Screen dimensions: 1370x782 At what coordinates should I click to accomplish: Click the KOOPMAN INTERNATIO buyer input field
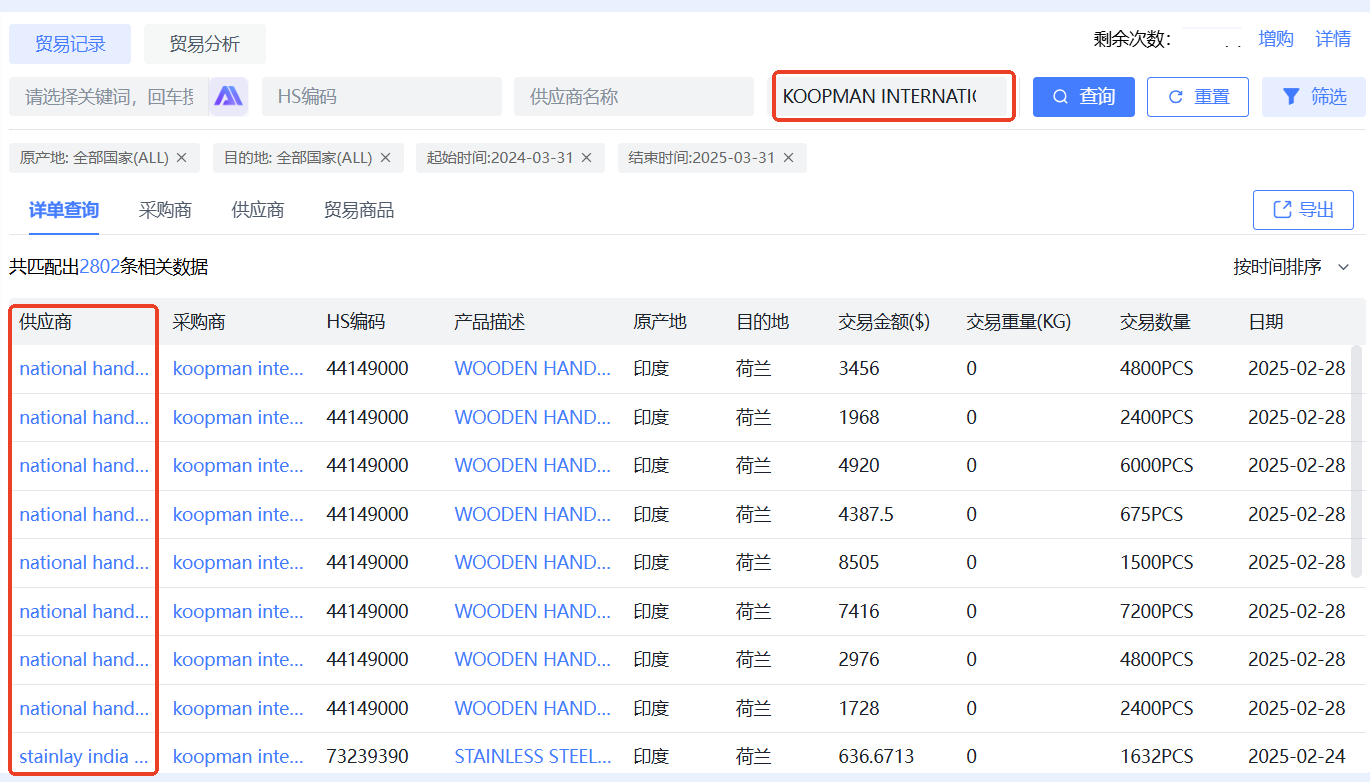(893, 97)
